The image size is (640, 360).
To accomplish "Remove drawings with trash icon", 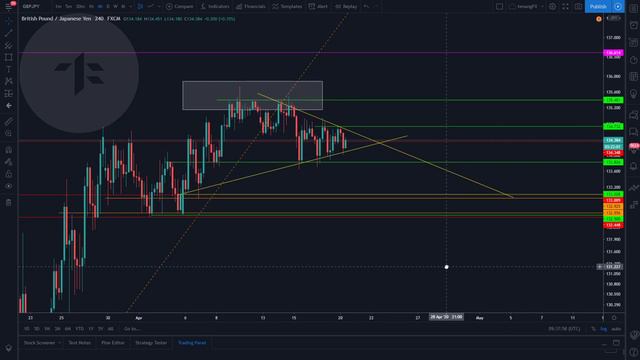I will [8, 202].
